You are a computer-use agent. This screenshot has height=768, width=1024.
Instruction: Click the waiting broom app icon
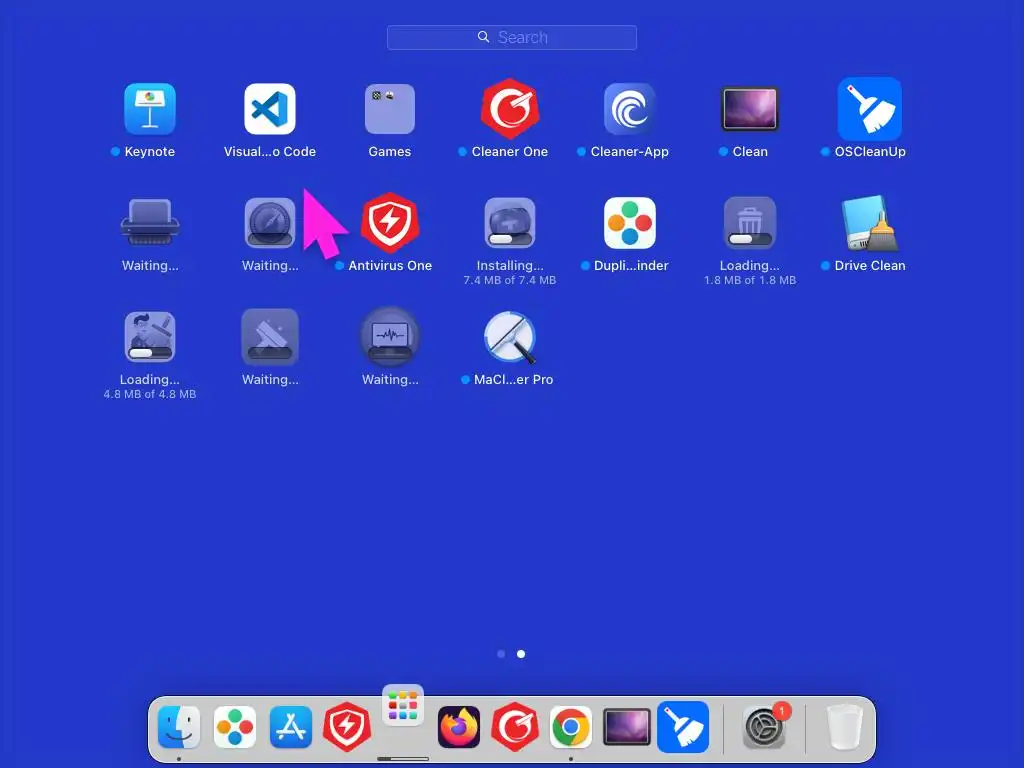(270, 337)
